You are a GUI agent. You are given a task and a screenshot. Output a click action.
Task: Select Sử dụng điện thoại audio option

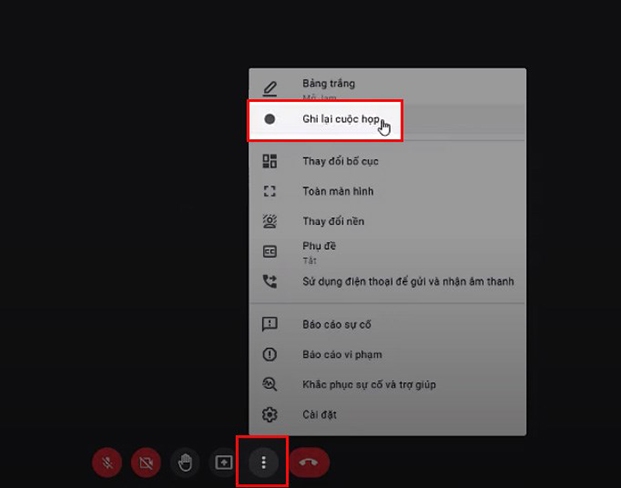click(x=407, y=282)
